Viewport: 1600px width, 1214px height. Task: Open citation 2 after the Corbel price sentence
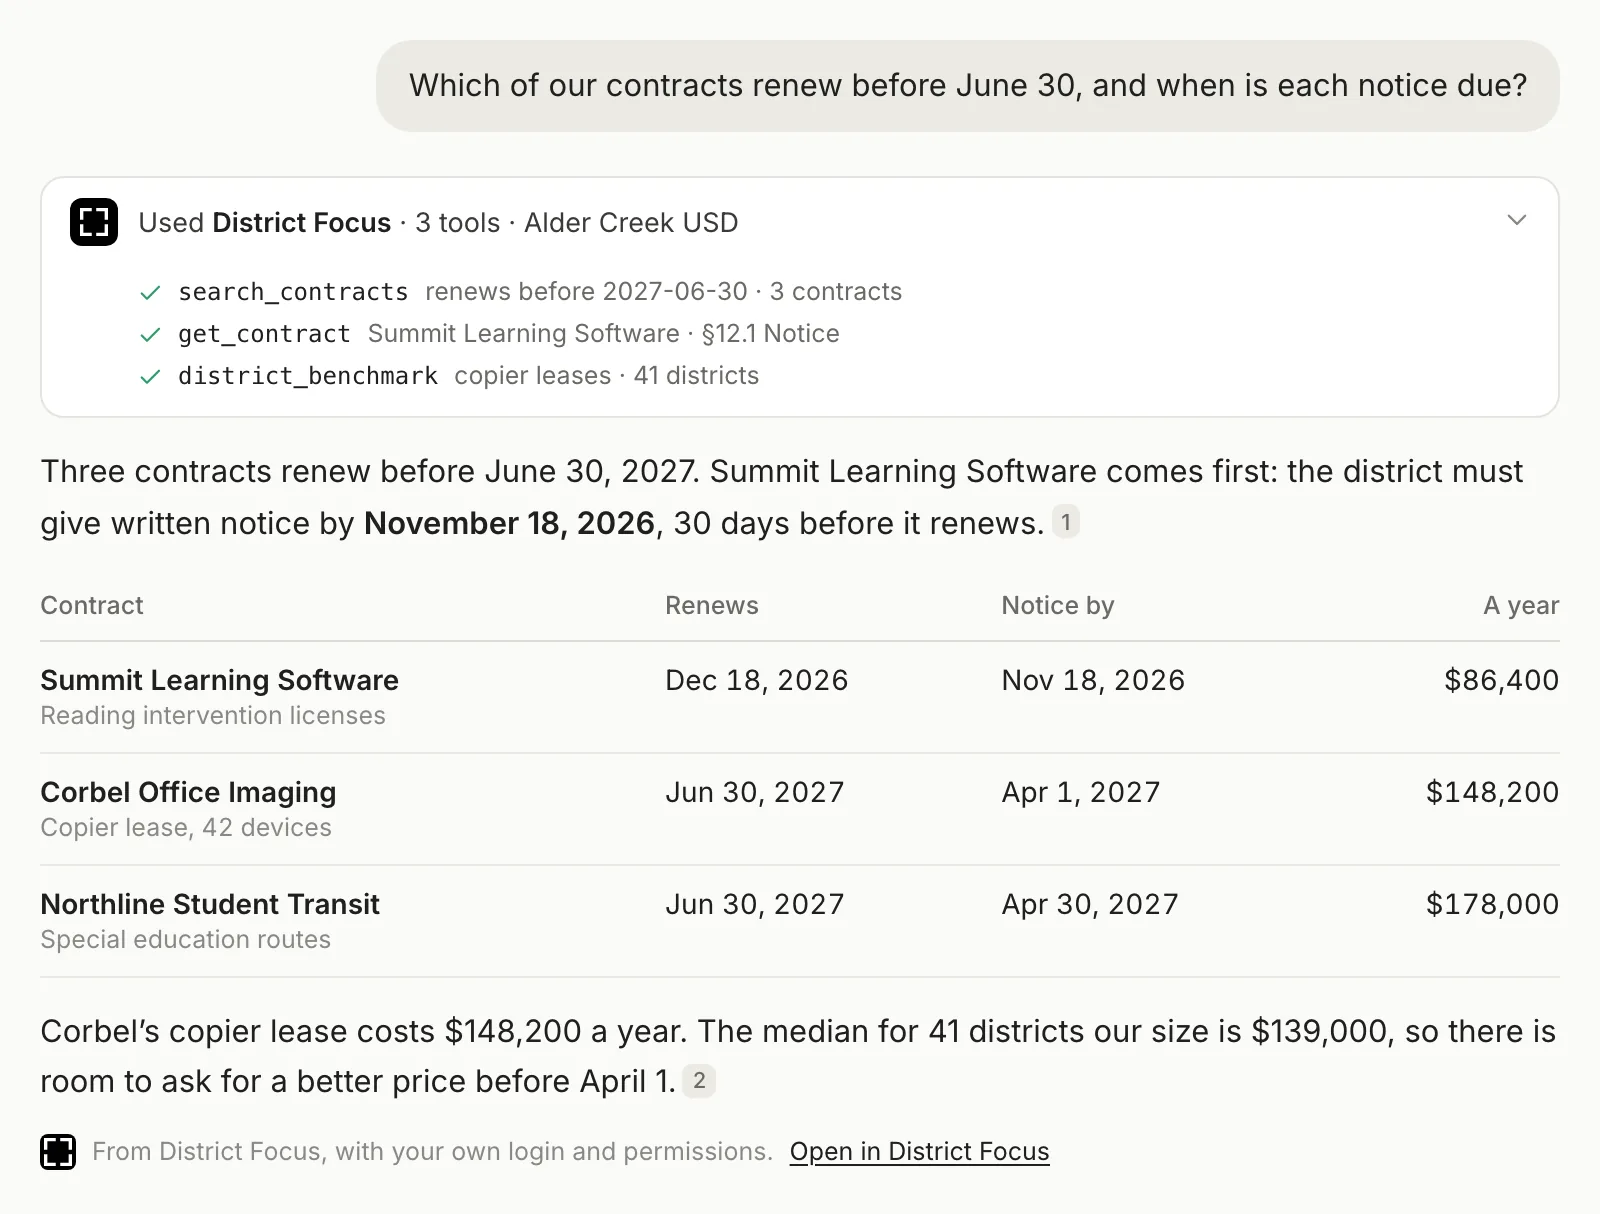699,1080
